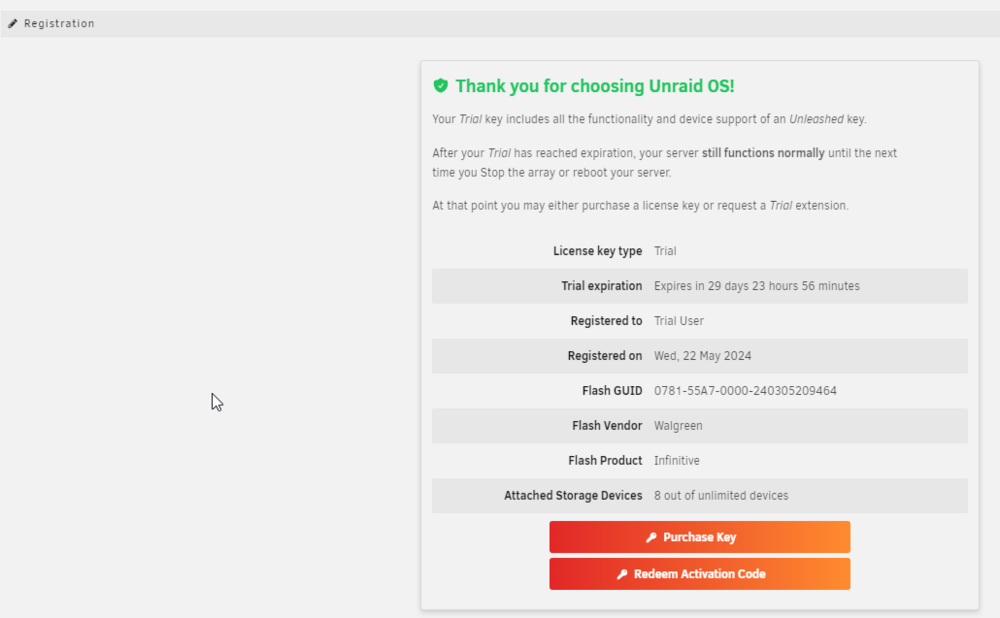The height and width of the screenshot is (618, 1000).
Task: Select the Flash GUID value text
Action: 745,391
